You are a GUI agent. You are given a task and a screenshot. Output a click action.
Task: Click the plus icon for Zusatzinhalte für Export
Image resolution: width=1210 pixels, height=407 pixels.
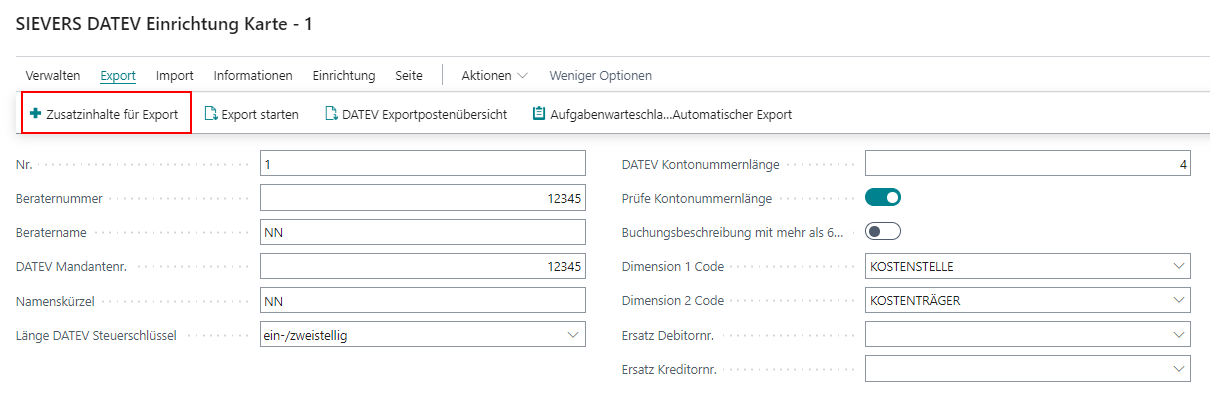pos(36,114)
